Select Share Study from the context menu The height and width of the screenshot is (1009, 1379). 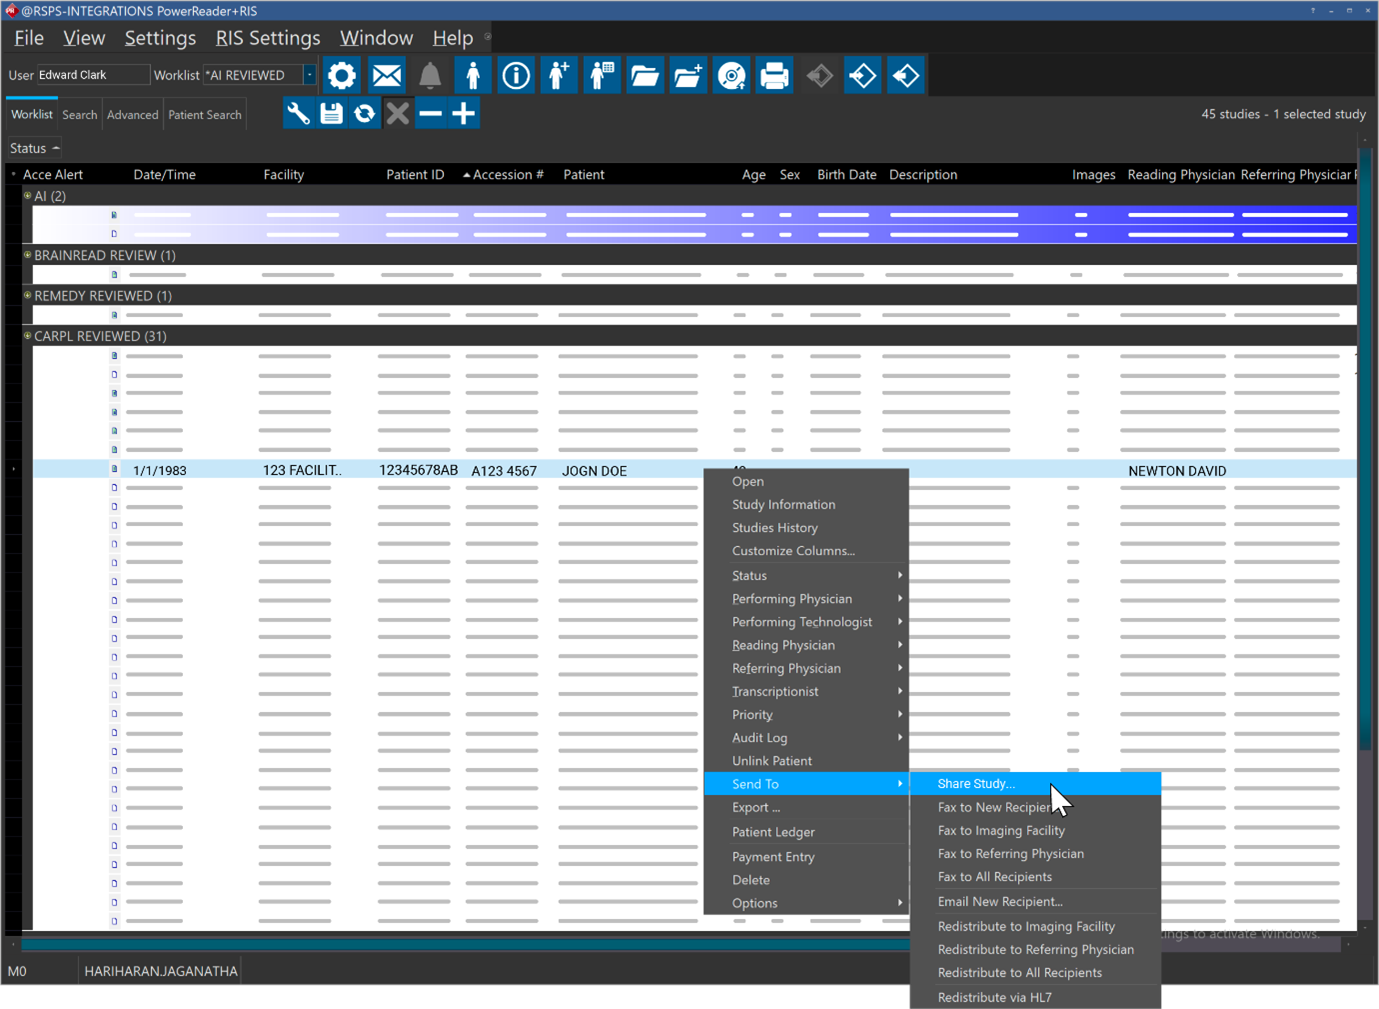coord(975,784)
